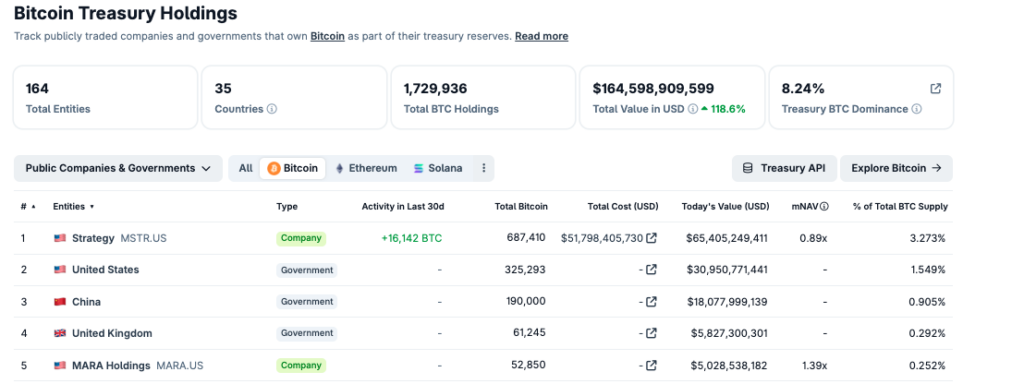Open Public Companies & Governments dropdown
Screen dimensions: 1024x384
[x=118, y=168]
